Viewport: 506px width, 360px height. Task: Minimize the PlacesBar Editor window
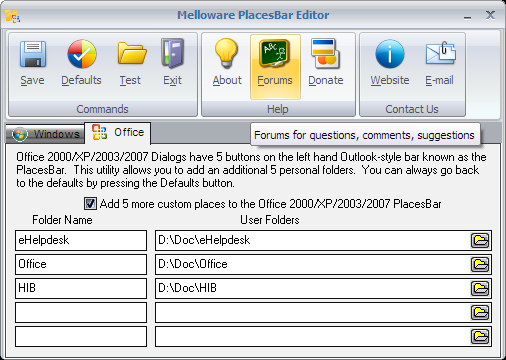click(468, 16)
